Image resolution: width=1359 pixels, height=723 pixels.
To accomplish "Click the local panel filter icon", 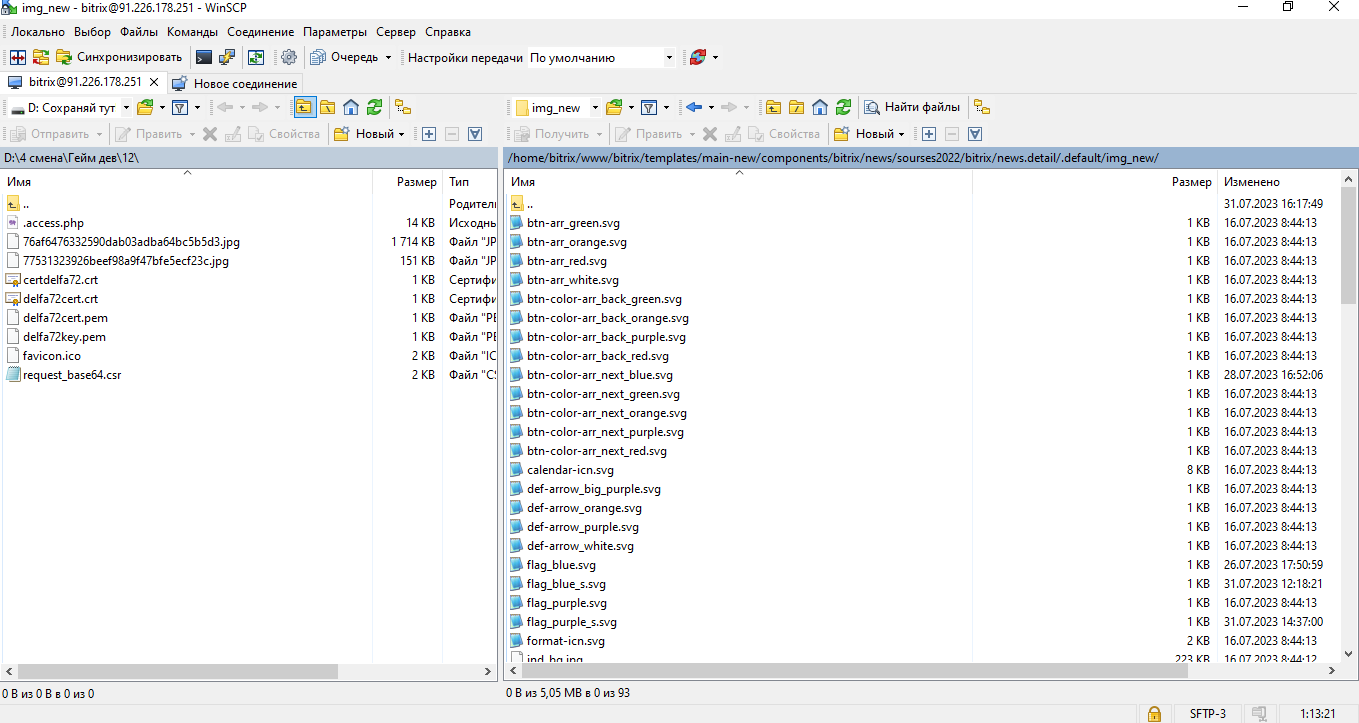I will (180, 107).
